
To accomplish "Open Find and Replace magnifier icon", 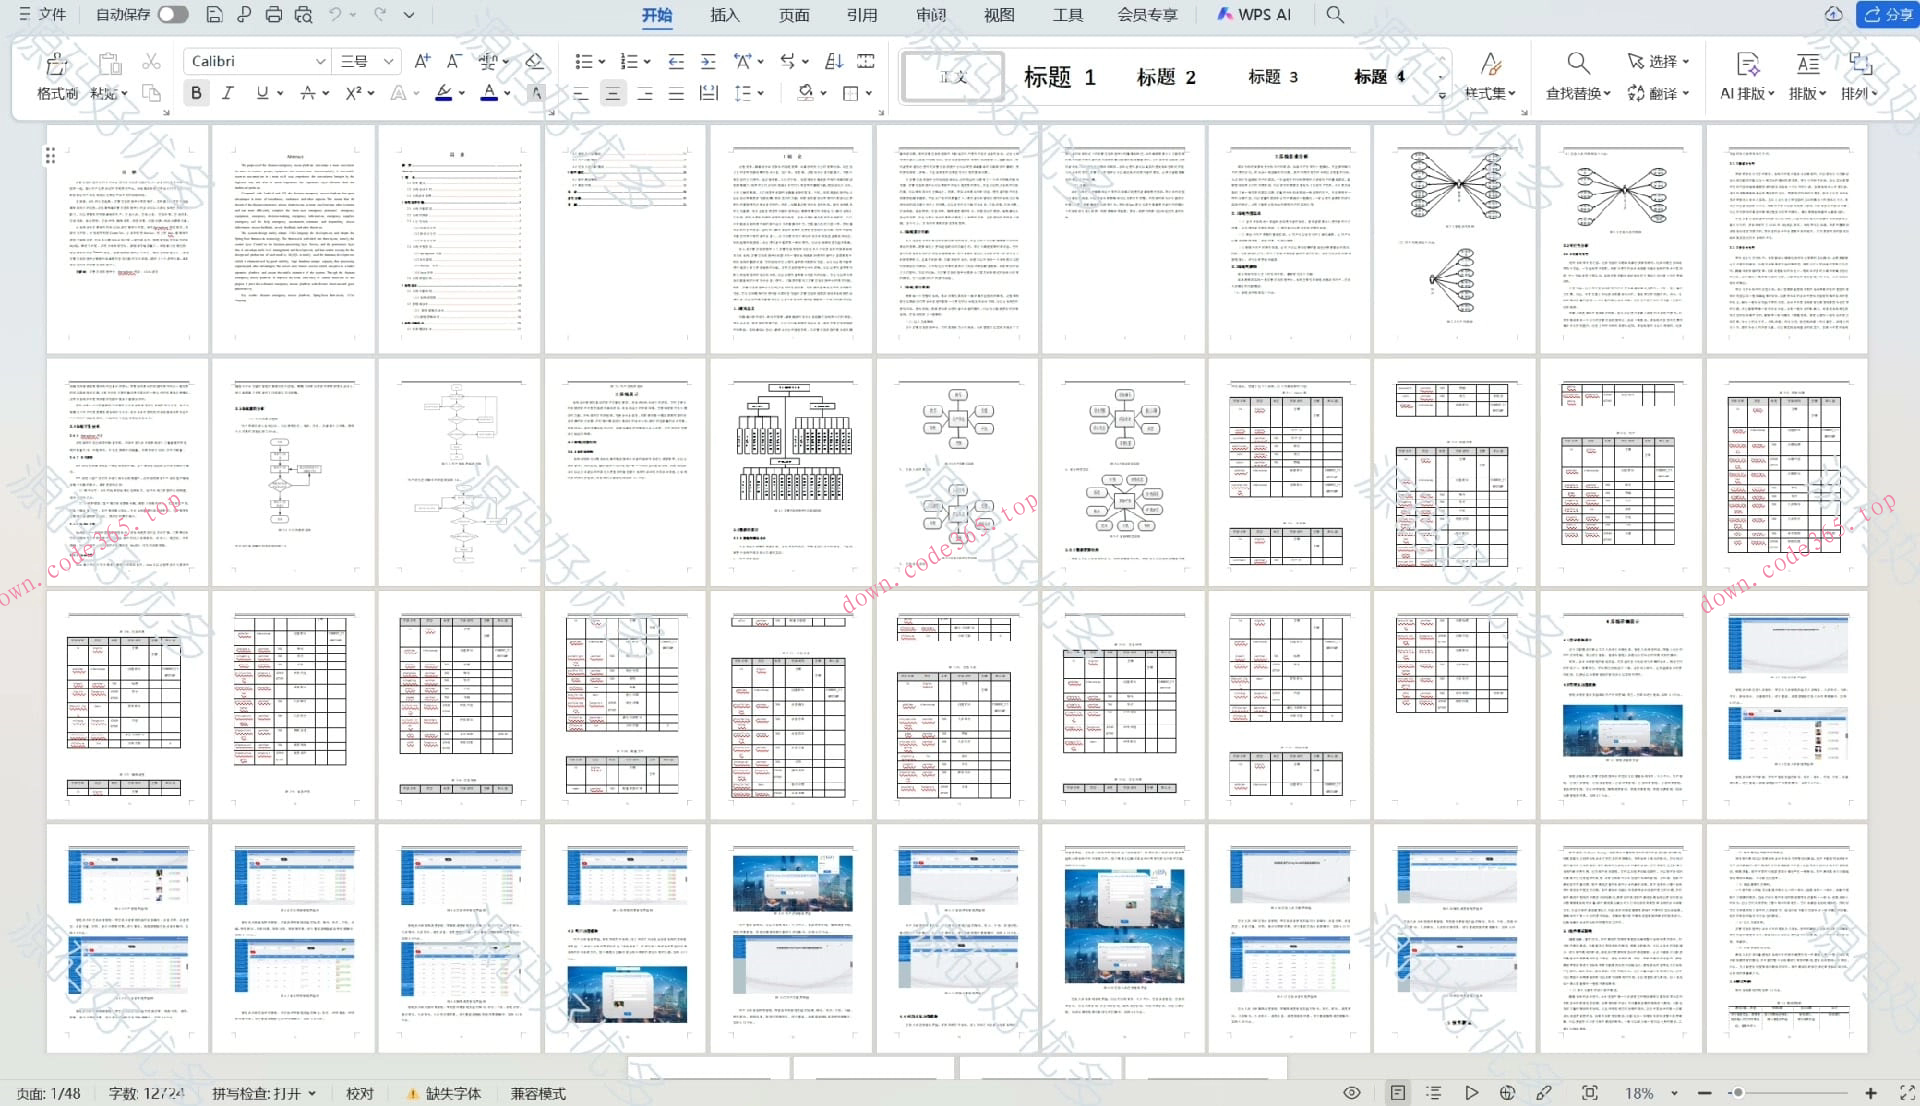I will coord(1578,64).
